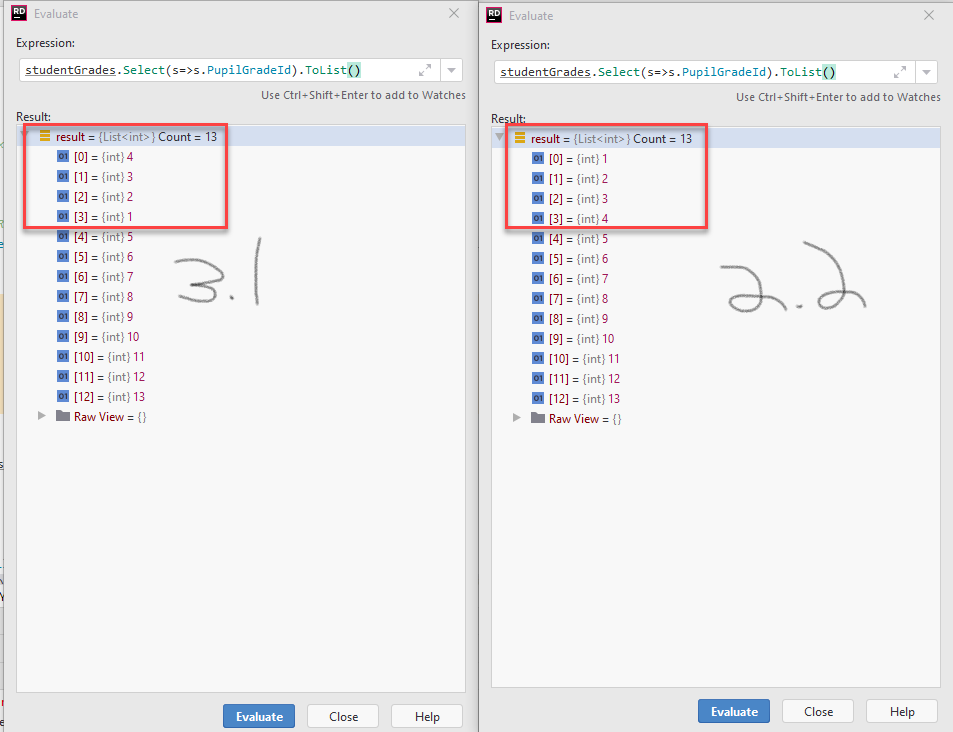Collapse the result tree in right dialog

click(499, 137)
